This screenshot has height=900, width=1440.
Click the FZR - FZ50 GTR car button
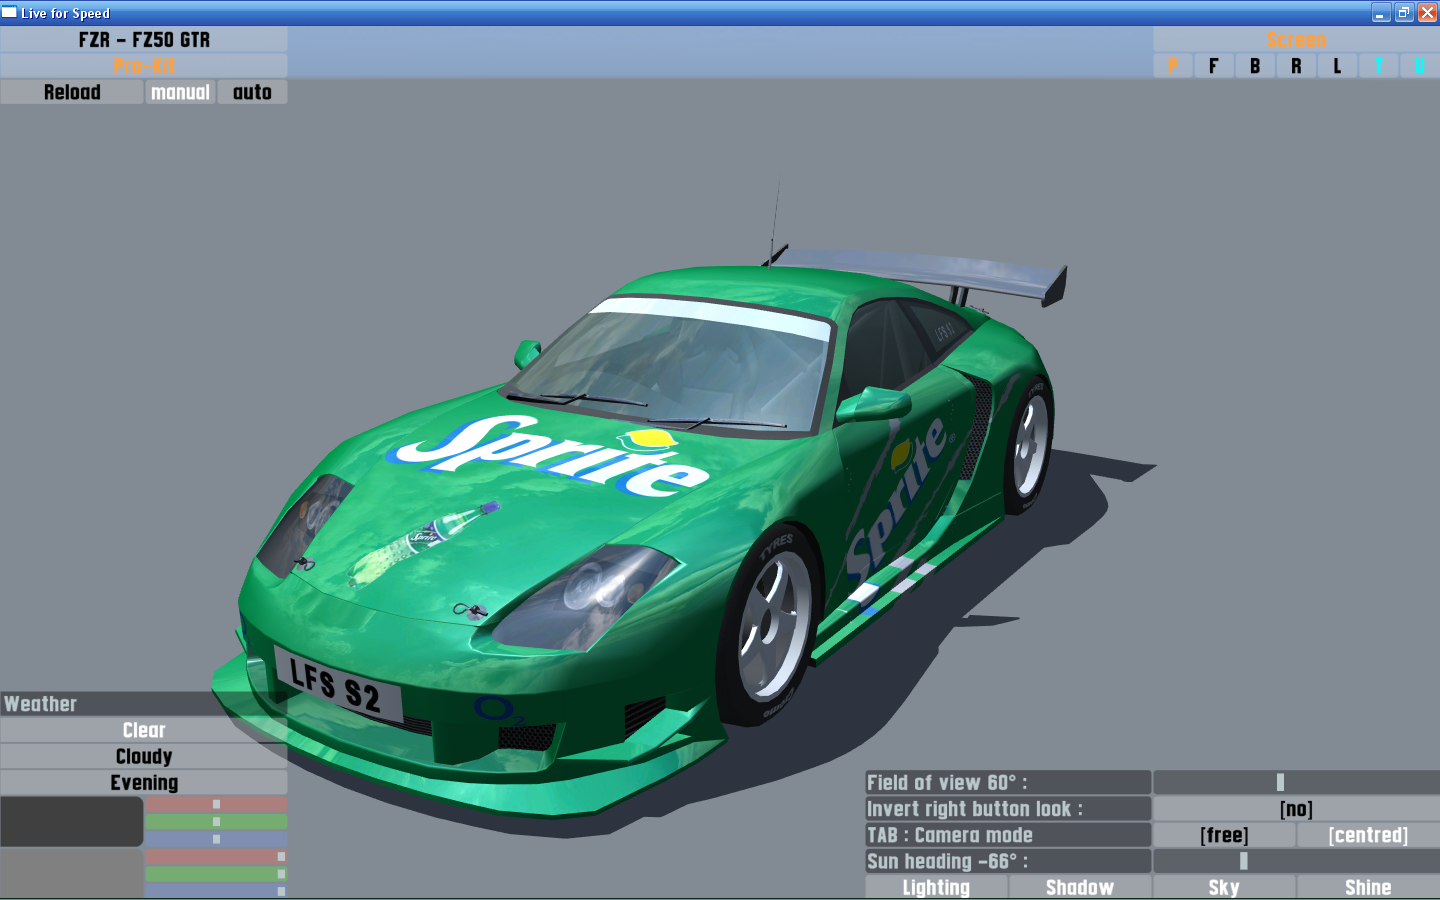[144, 40]
